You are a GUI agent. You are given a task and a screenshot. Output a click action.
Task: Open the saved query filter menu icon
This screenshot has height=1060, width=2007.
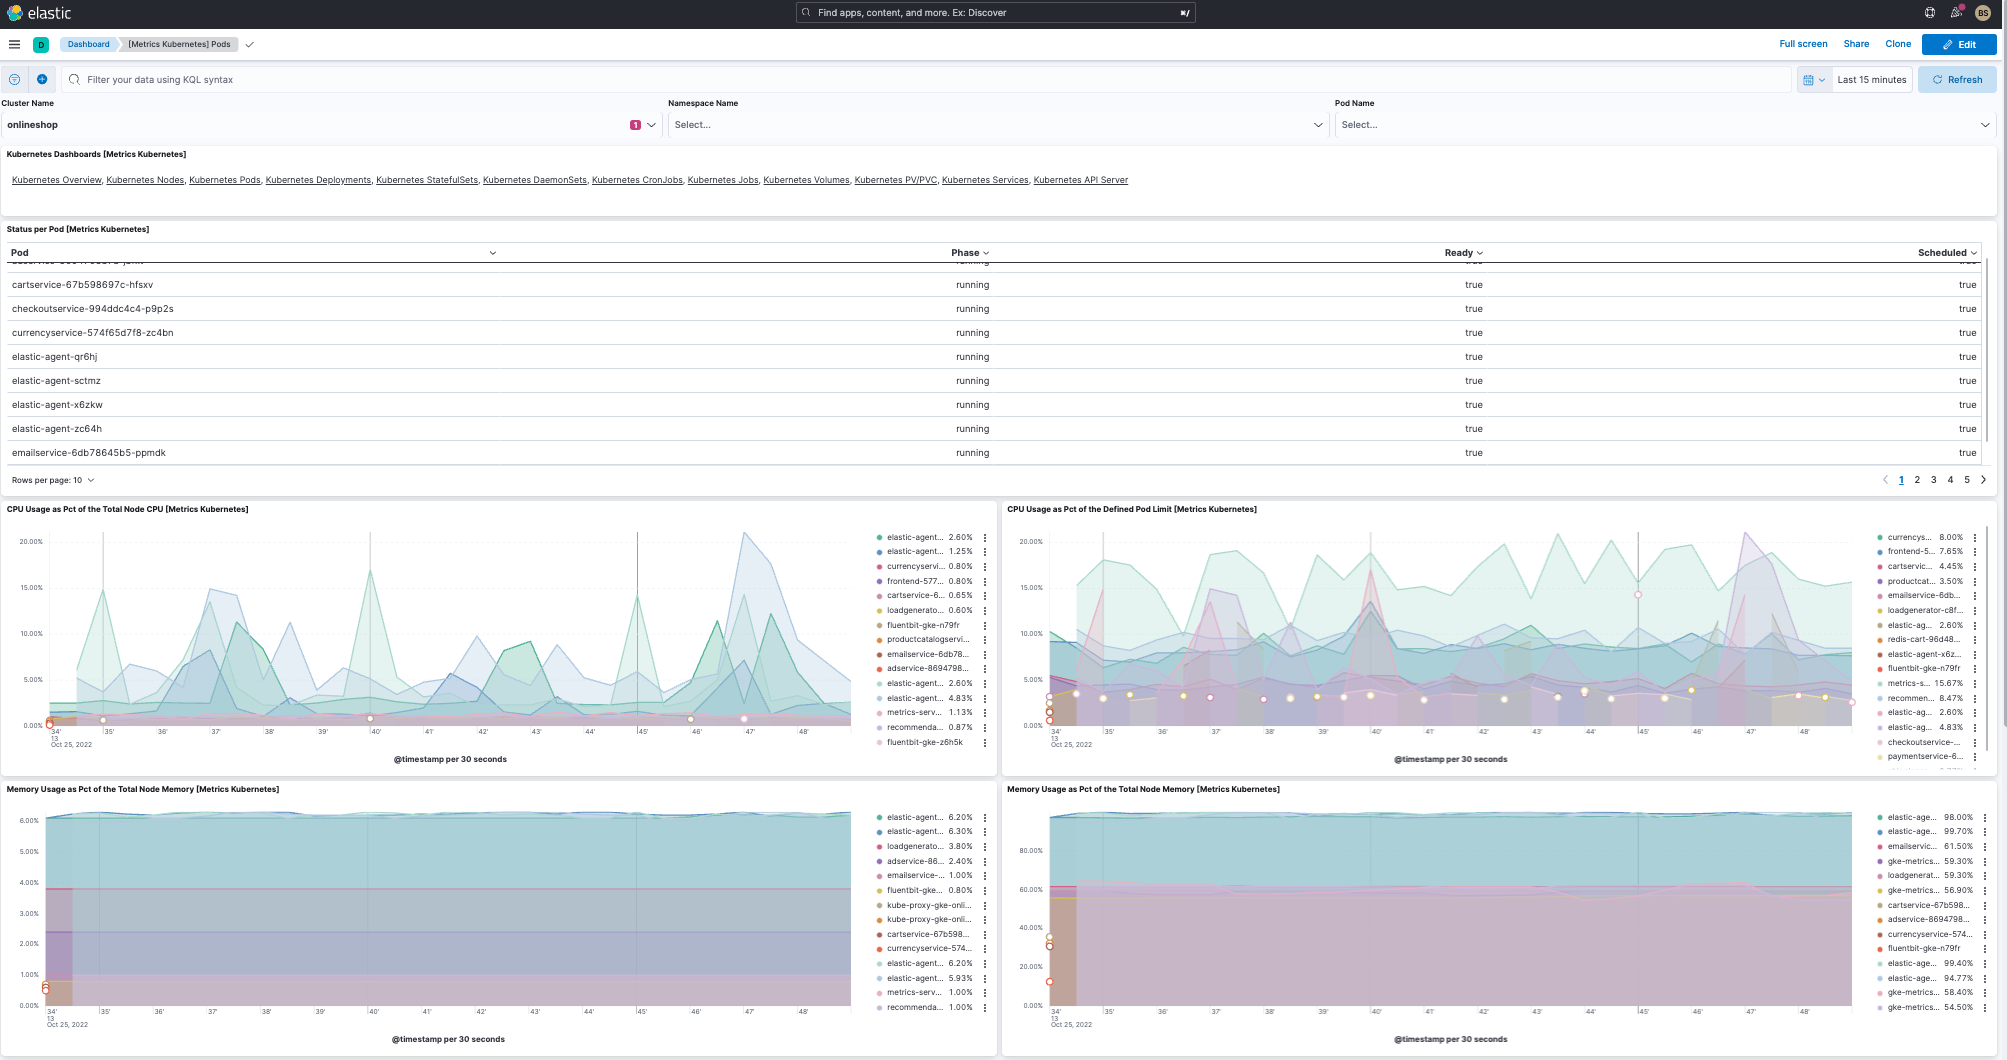pos(15,80)
